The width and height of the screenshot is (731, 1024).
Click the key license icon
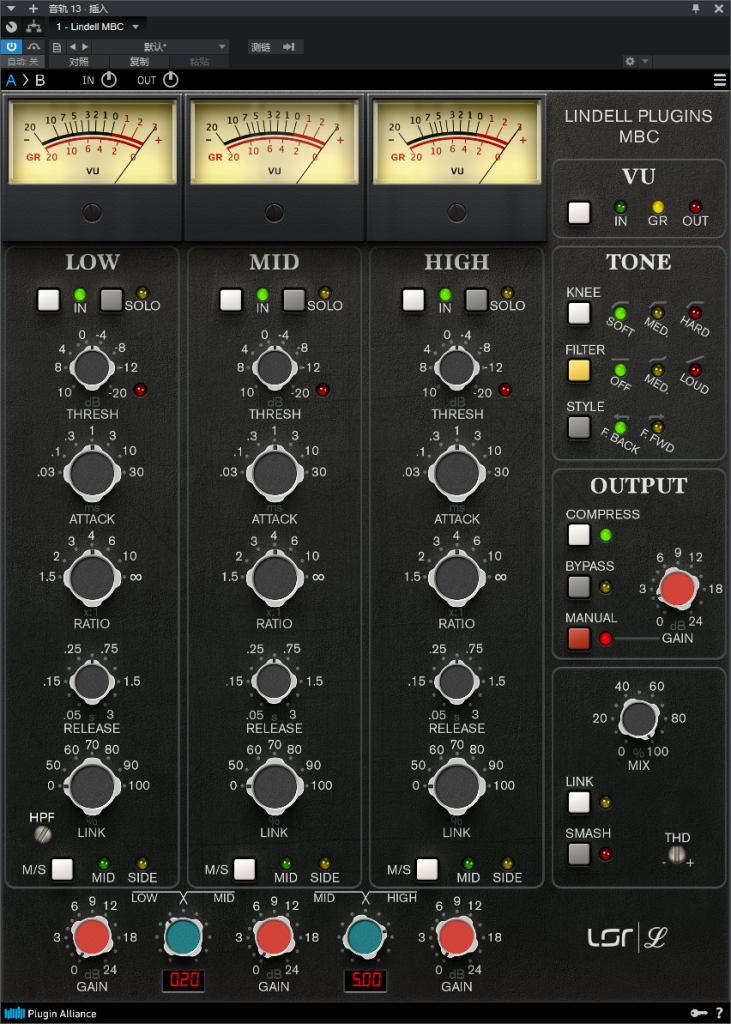point(699,1013)
